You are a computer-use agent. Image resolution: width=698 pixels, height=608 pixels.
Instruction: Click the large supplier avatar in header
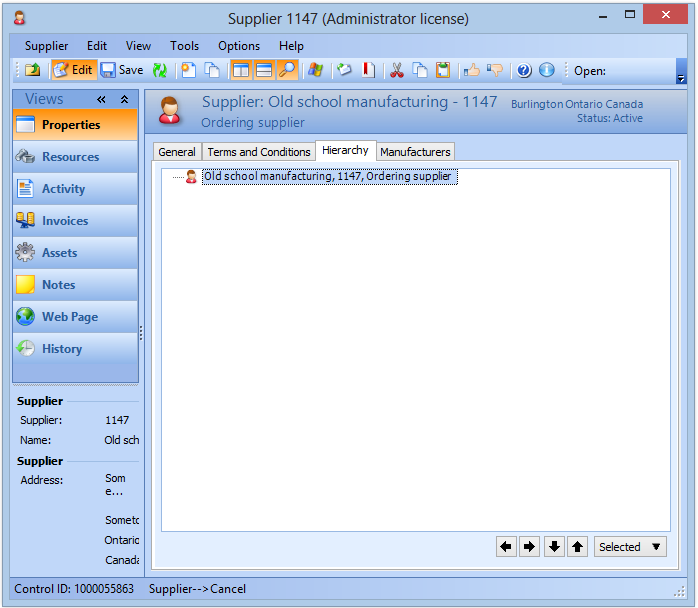coord(170,110)
